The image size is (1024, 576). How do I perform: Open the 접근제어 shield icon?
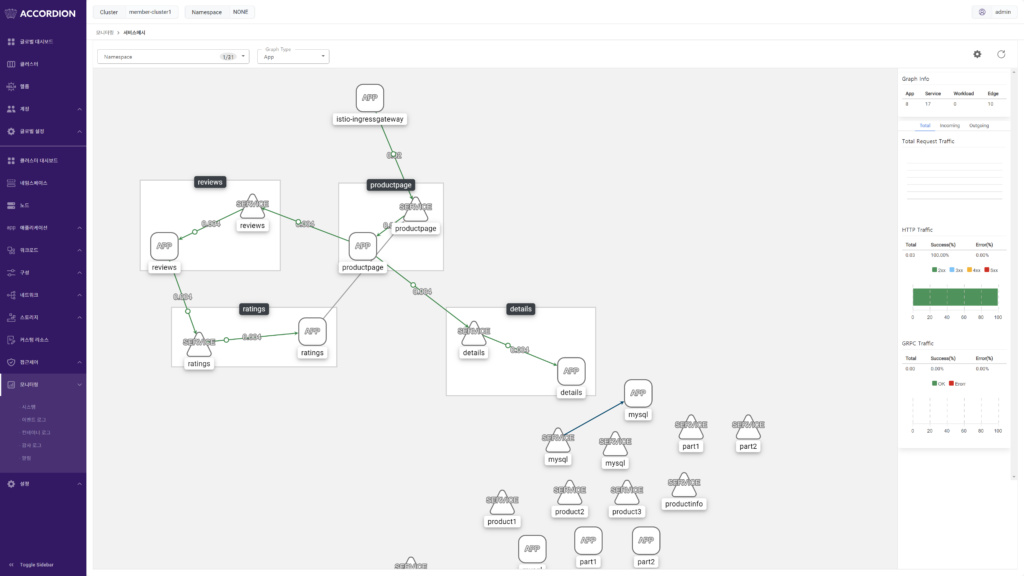[11, 362]
